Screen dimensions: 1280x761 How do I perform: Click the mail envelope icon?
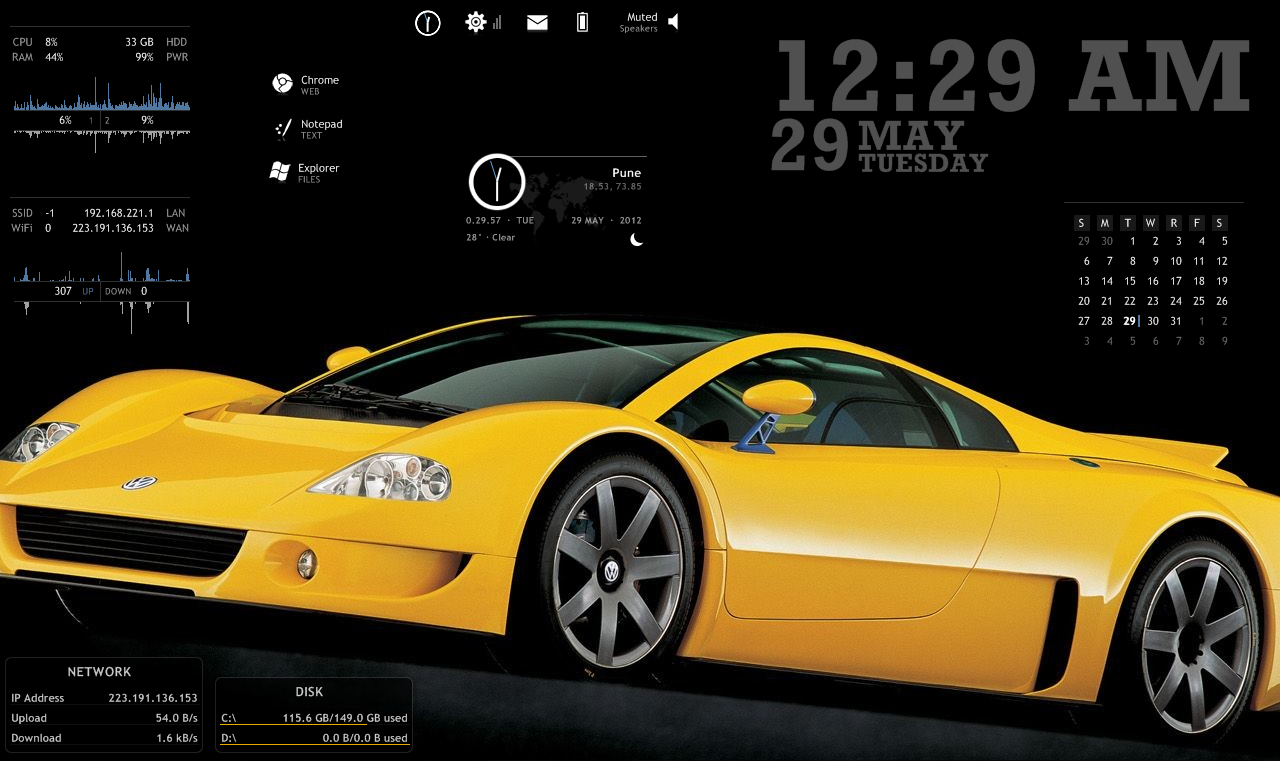pos(536,21)
